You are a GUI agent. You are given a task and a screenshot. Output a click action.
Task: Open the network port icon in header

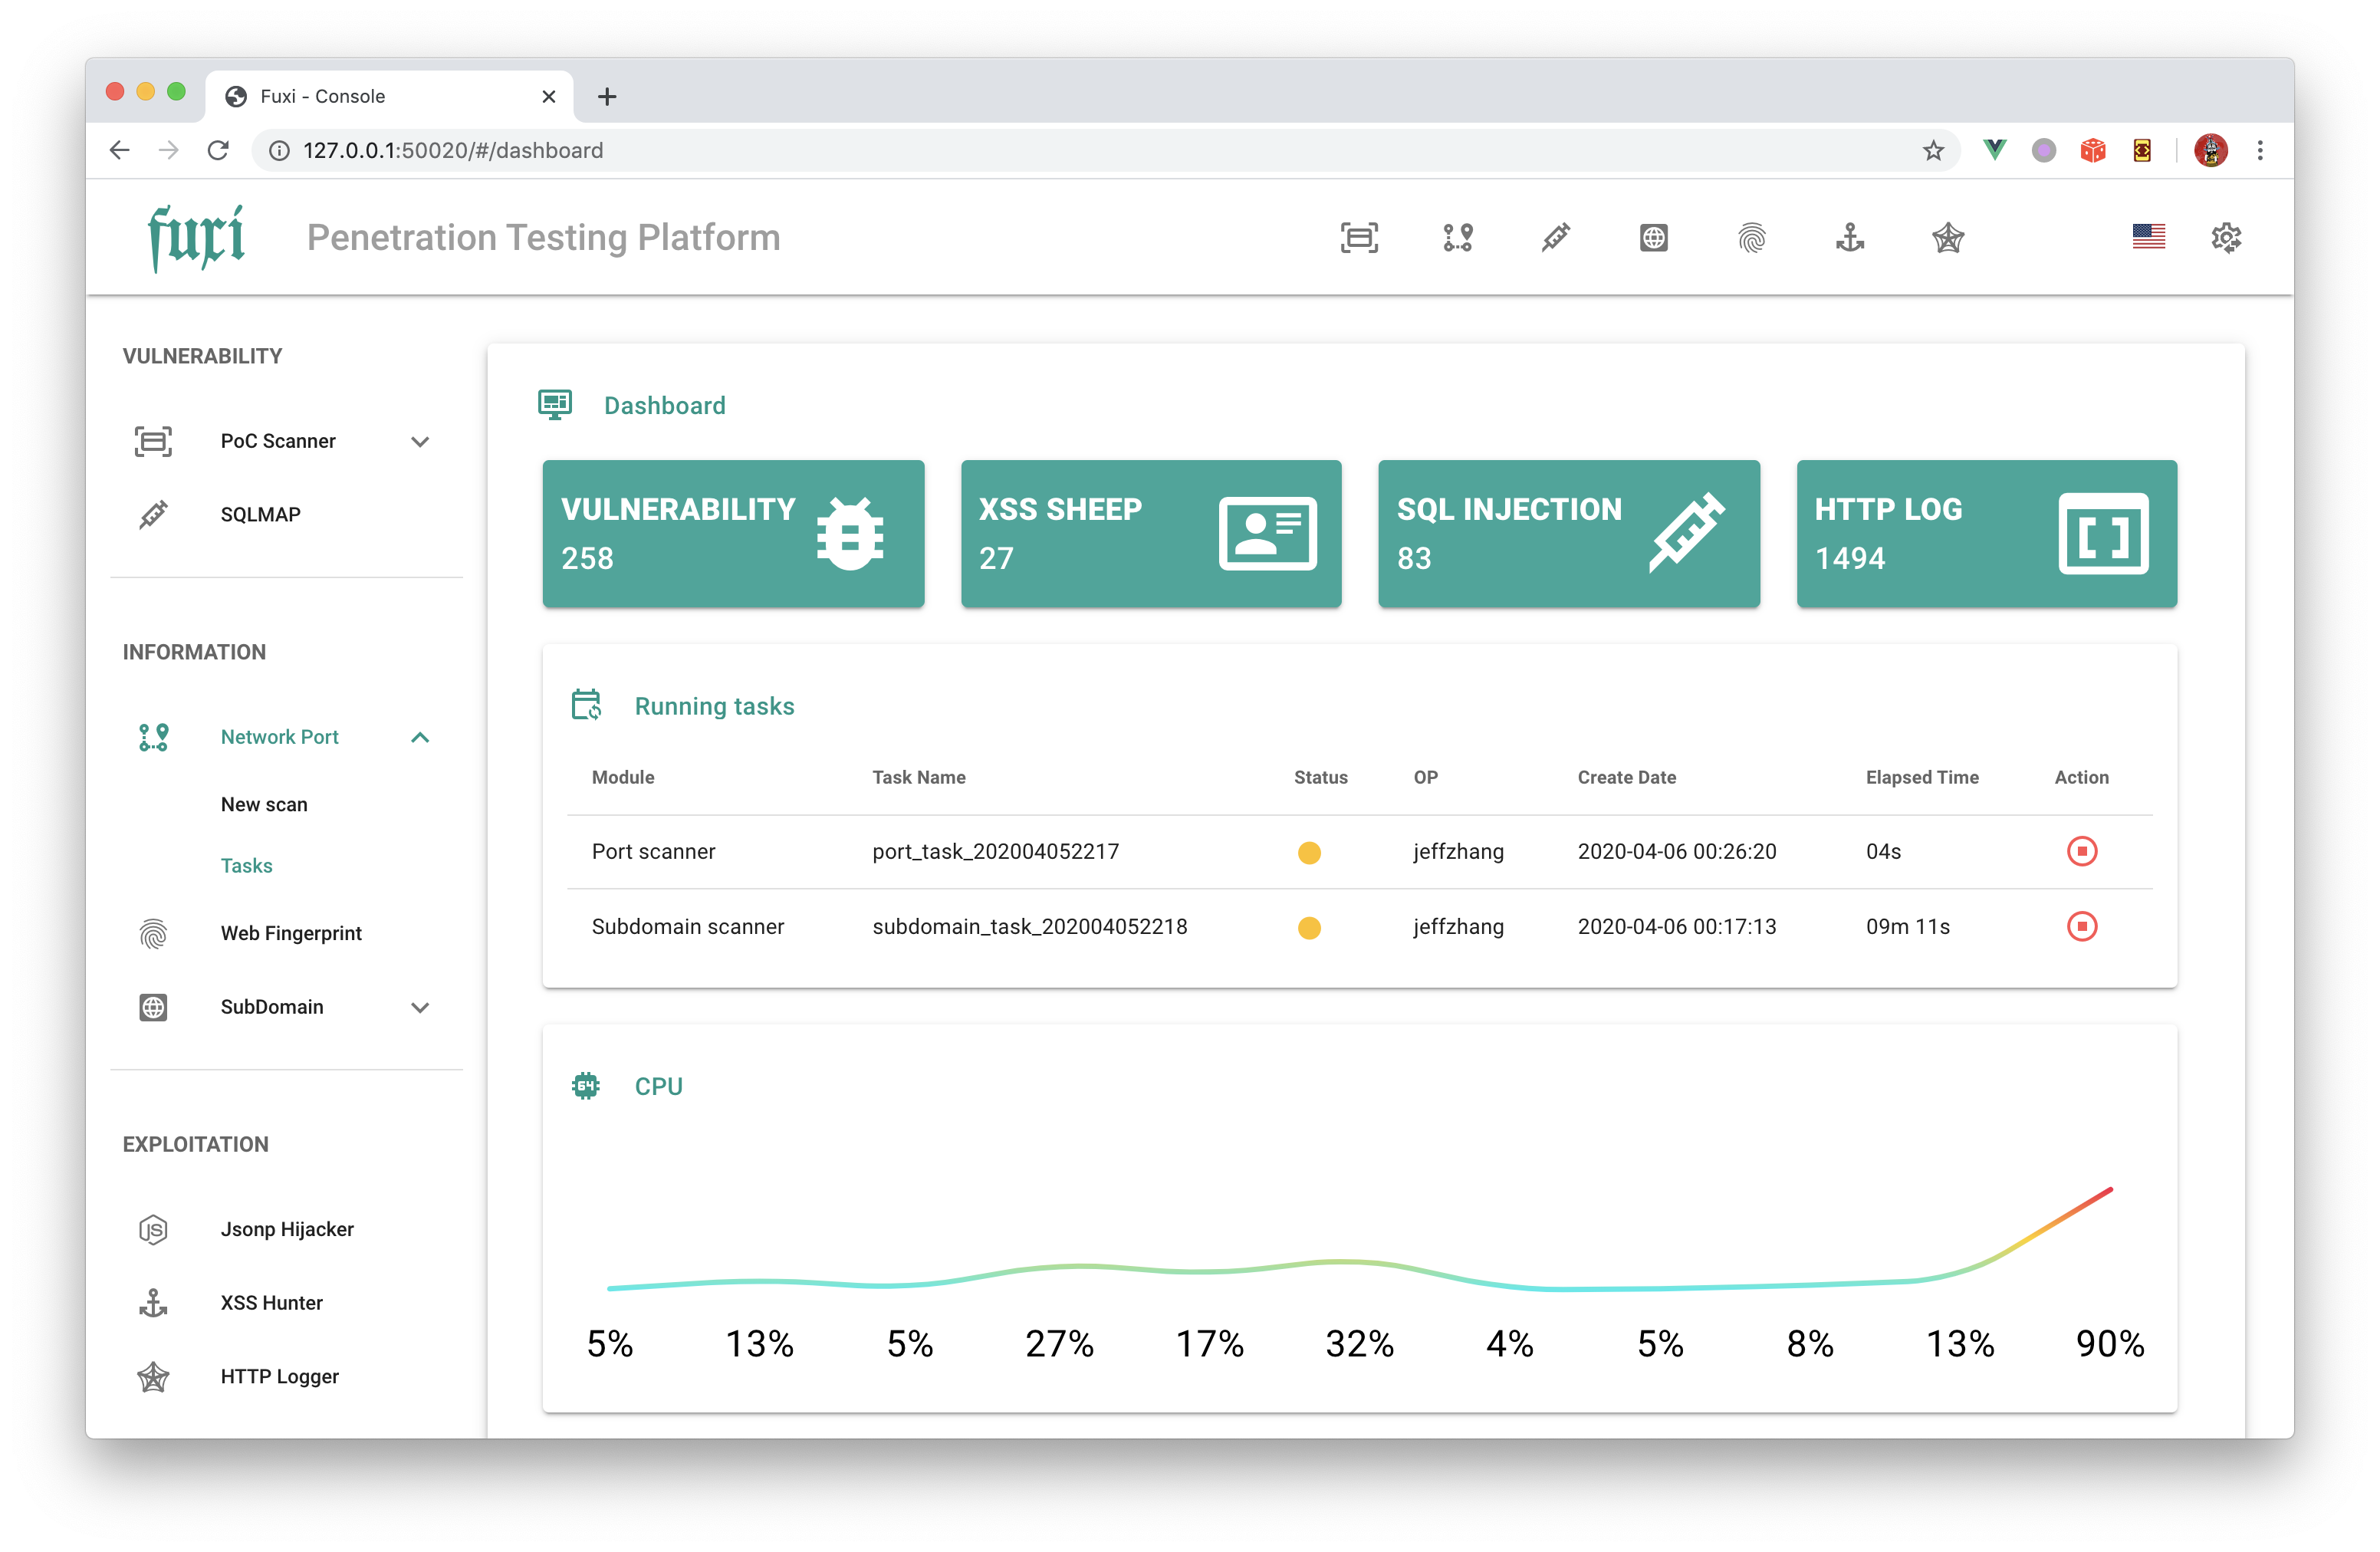(x=1457, y=238)
